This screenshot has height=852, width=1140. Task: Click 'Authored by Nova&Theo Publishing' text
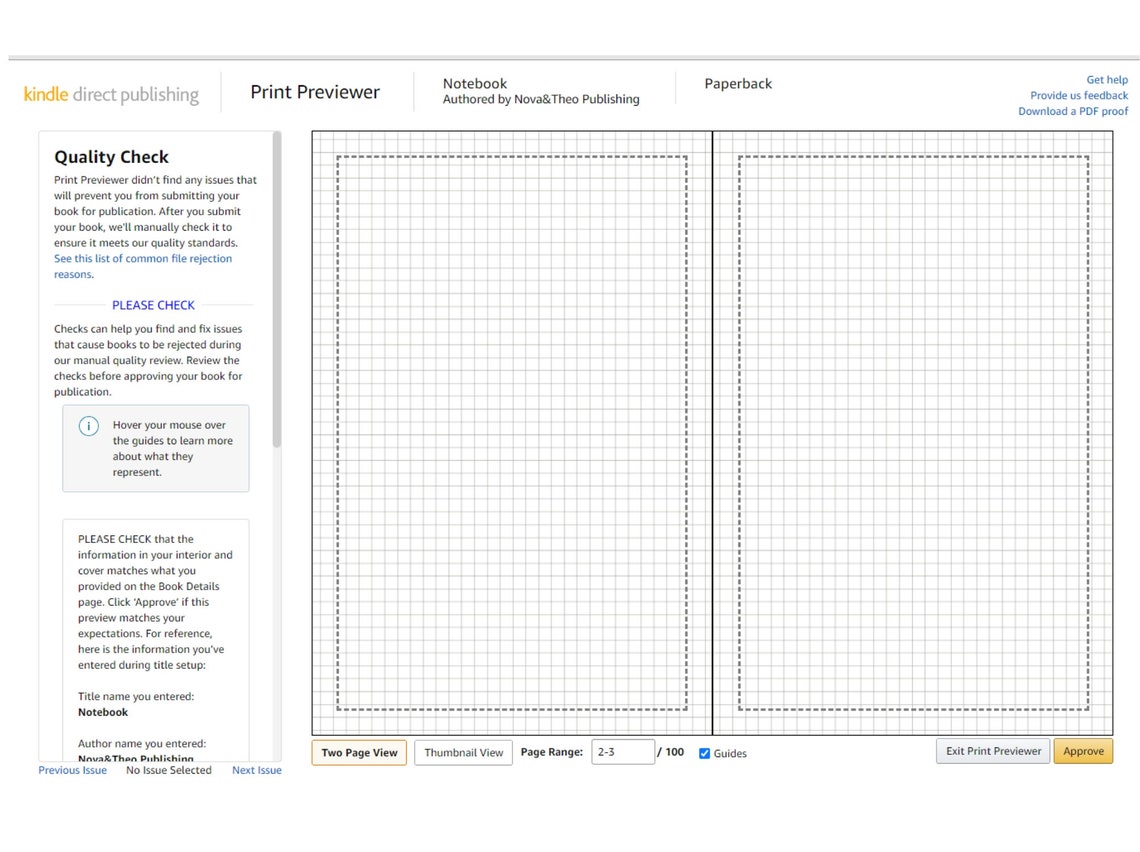point(541,100)
